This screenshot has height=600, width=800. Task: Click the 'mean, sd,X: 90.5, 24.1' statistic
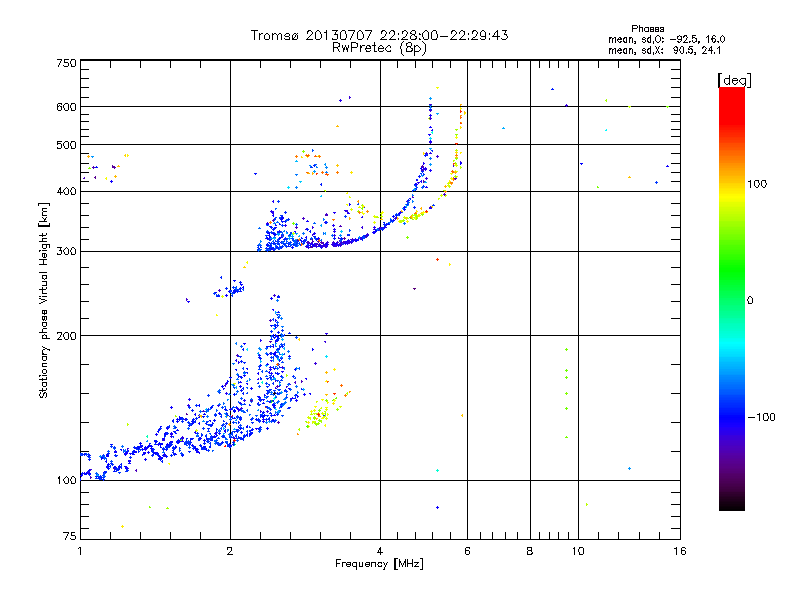(664, 50)
